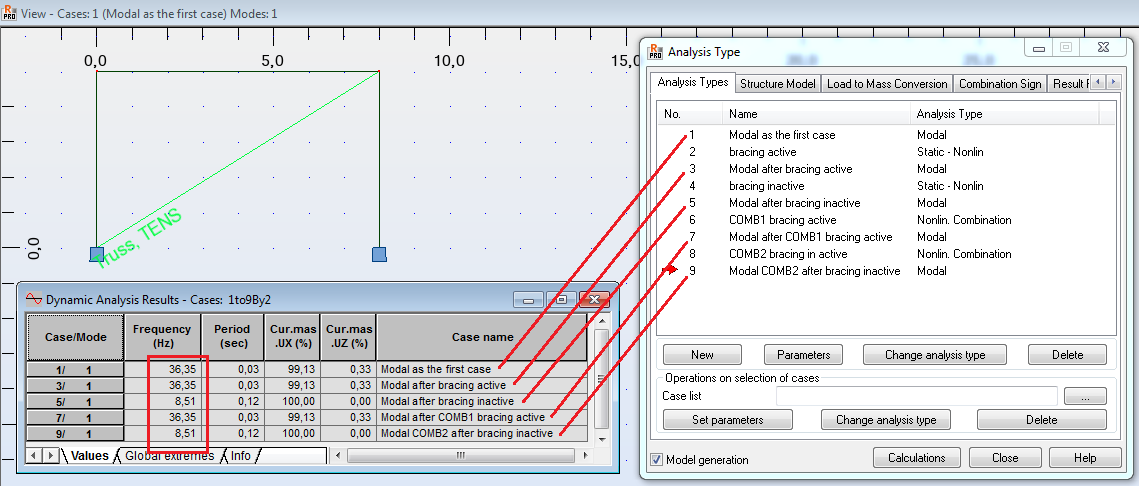Click the Cur.mas.UZ (%) column header
1139x486 pixels.
347,337
